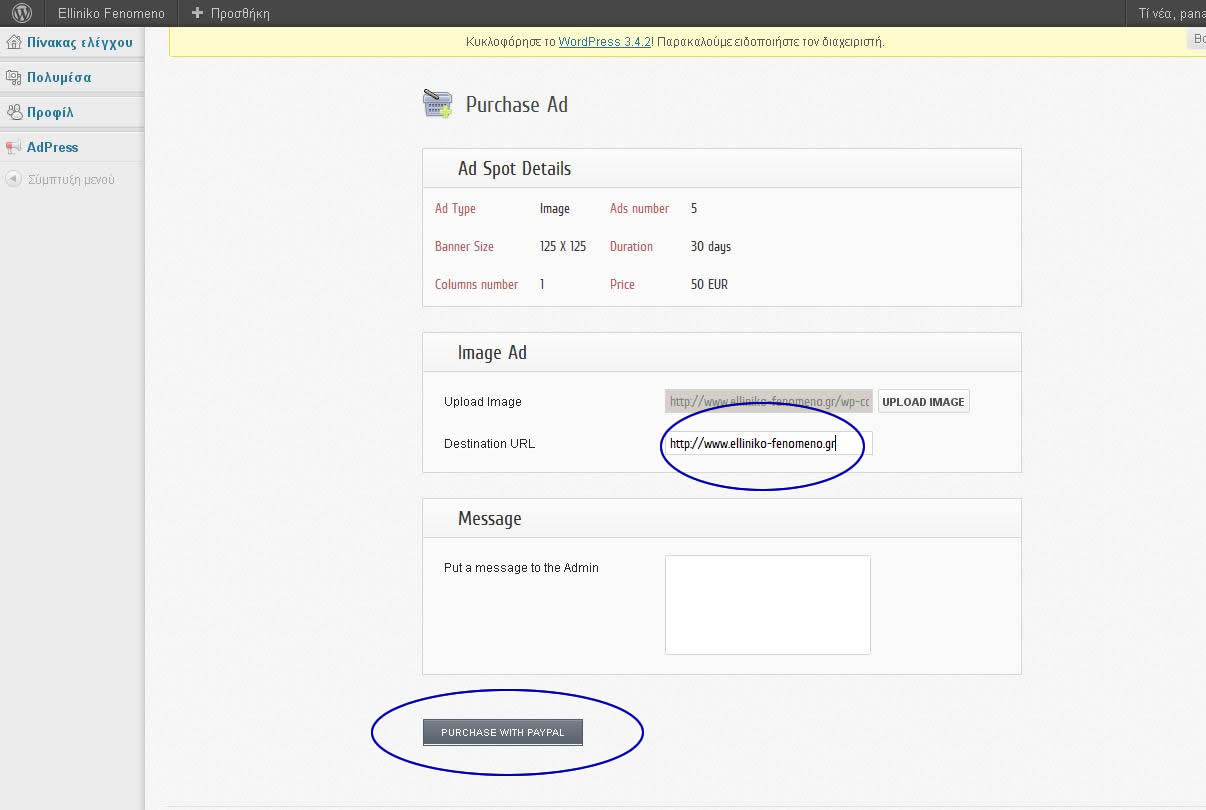
Task: Click the WordPress logo icon
Action: click(22, 13)
